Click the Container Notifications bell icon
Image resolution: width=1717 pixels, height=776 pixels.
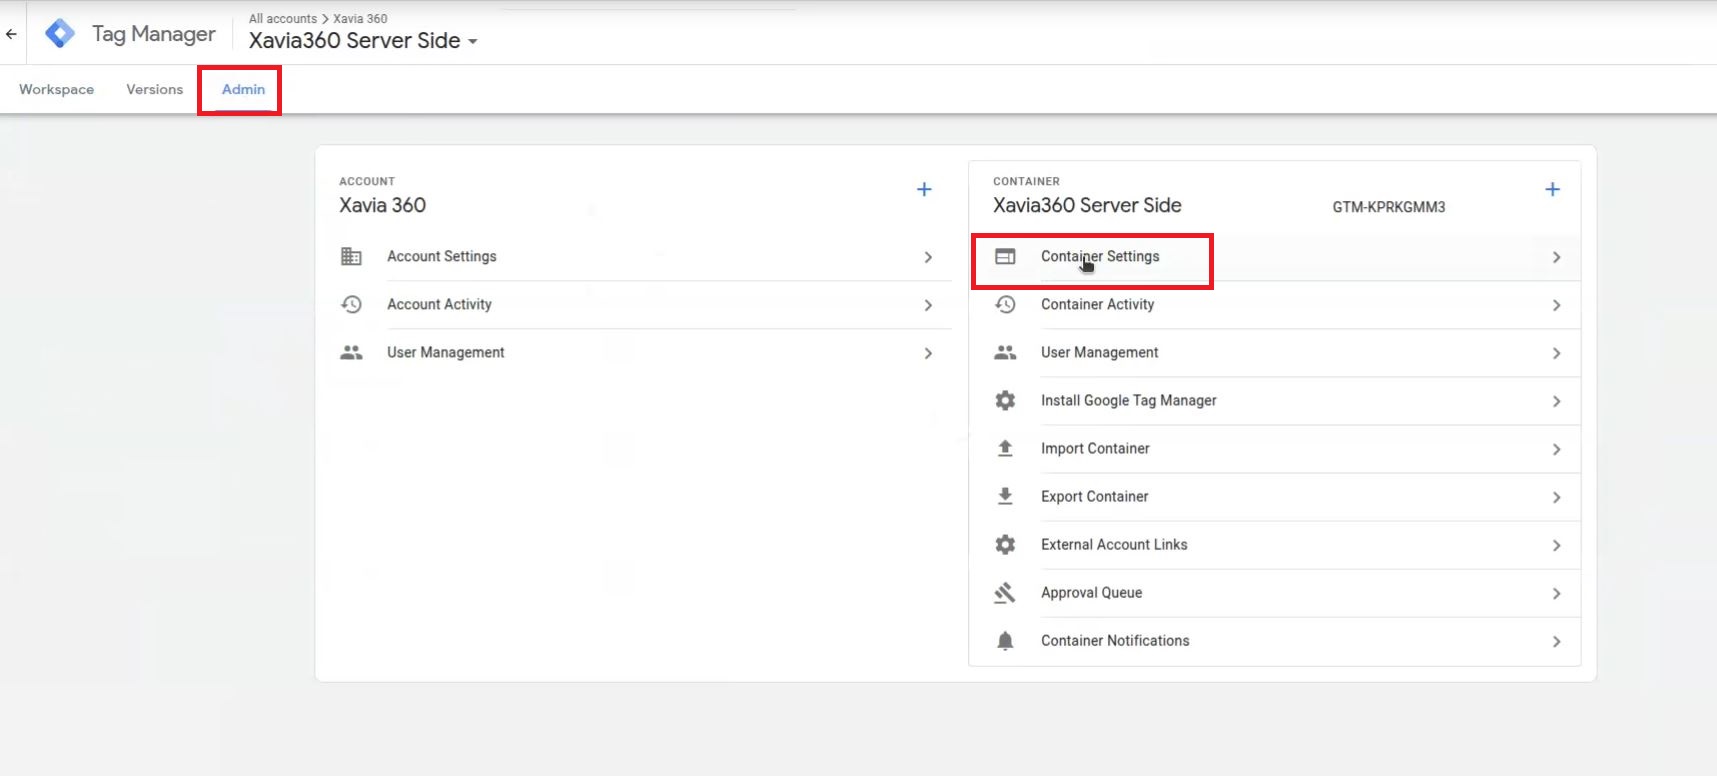pyautogui.click(x=1005, y=641)
